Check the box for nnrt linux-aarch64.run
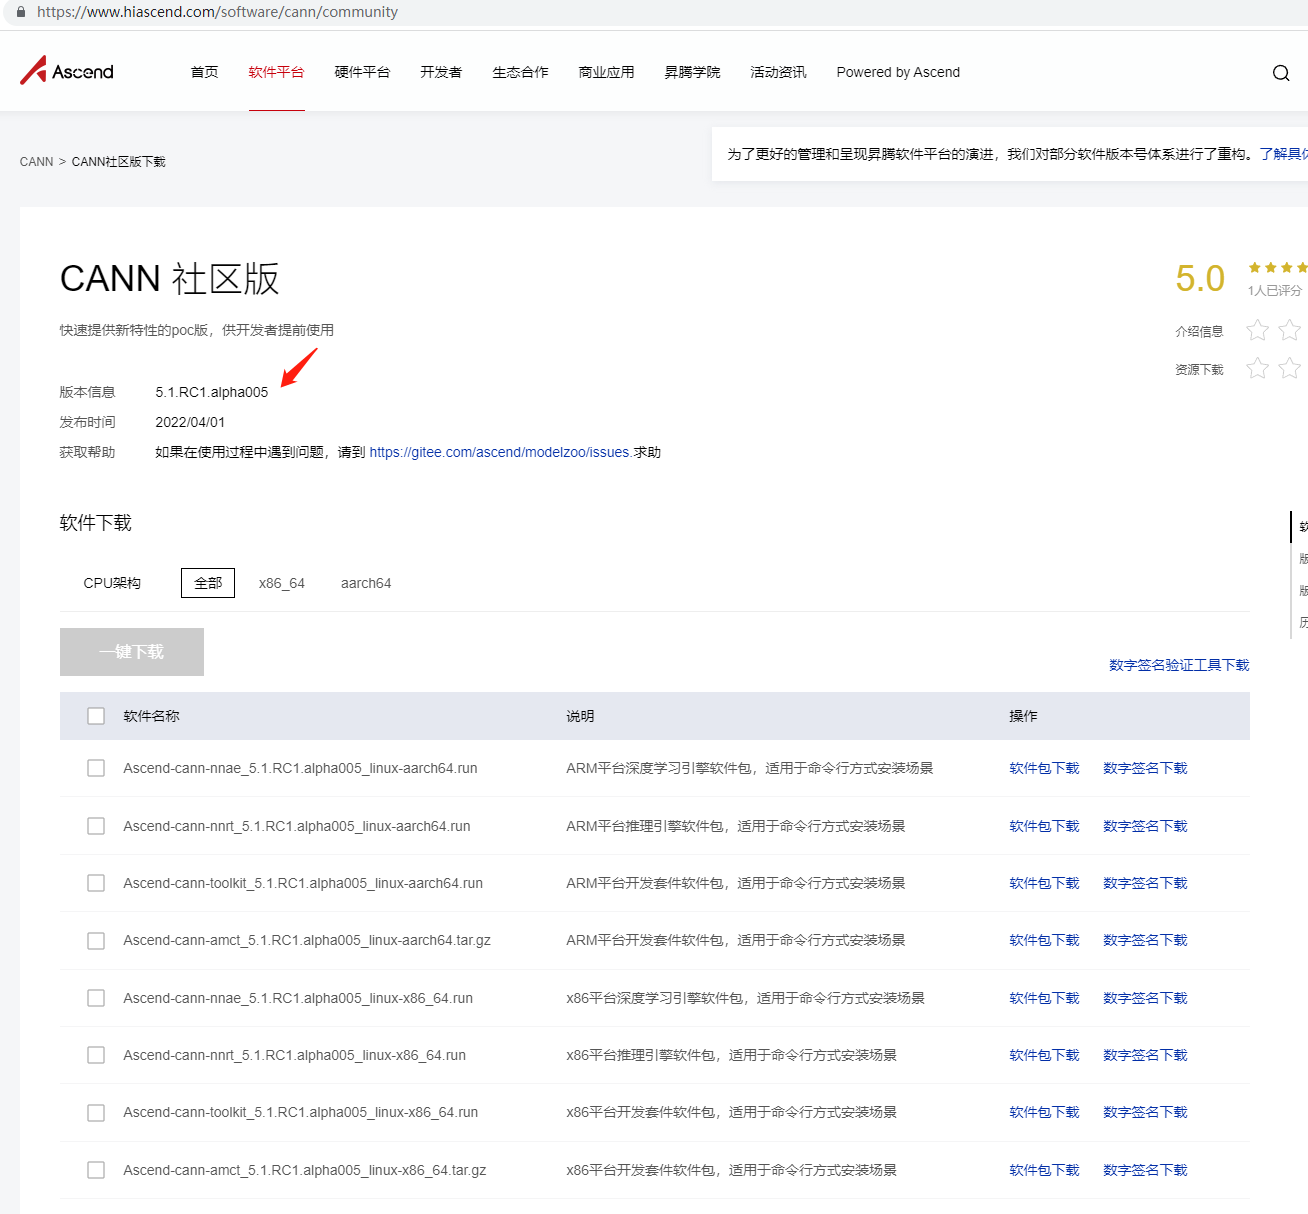The width and height of the screenshot is (1308, 1214). [96, 826]
